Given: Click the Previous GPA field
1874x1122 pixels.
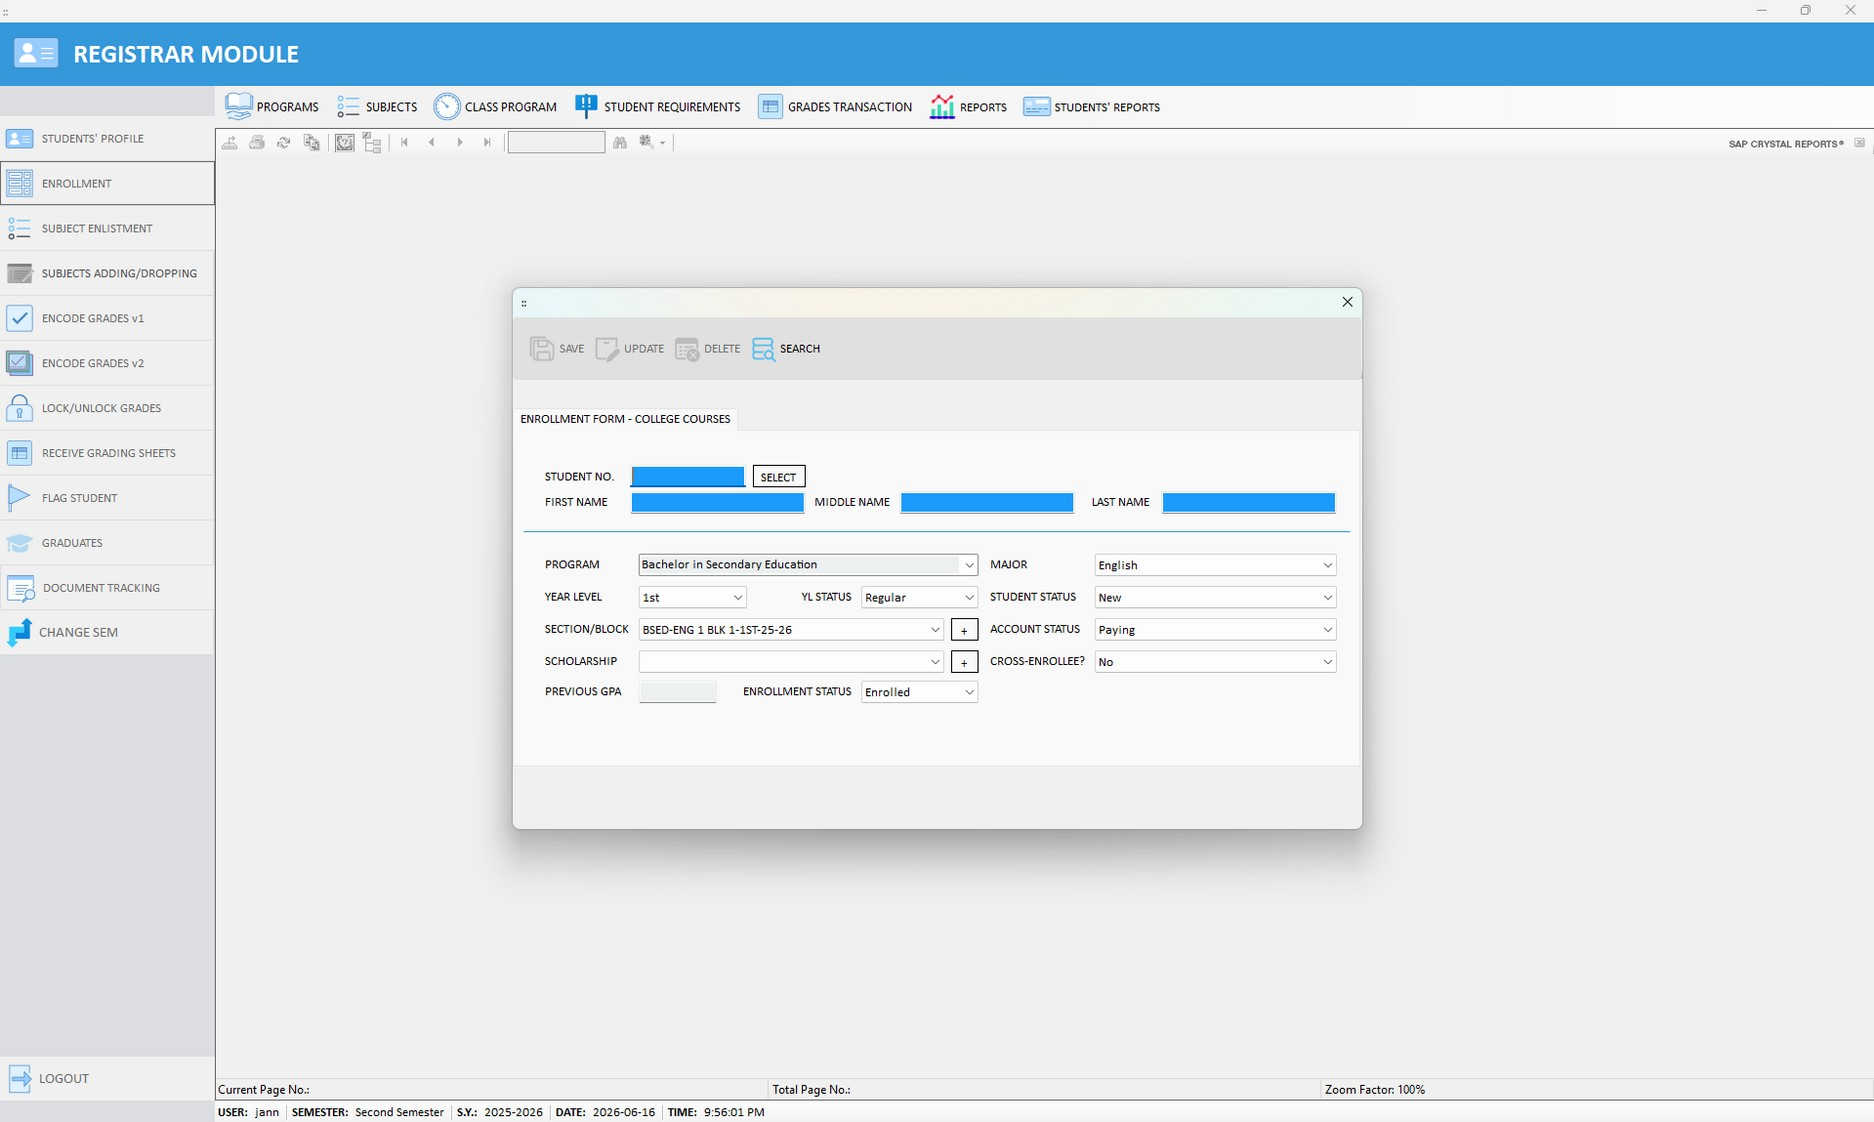Looking at the screenshot, I should click(678, 692).
